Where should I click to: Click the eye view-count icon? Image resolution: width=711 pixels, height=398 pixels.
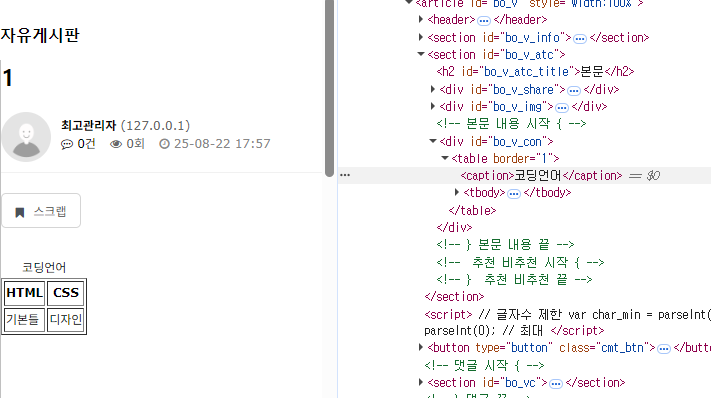[x=116, y=144]
